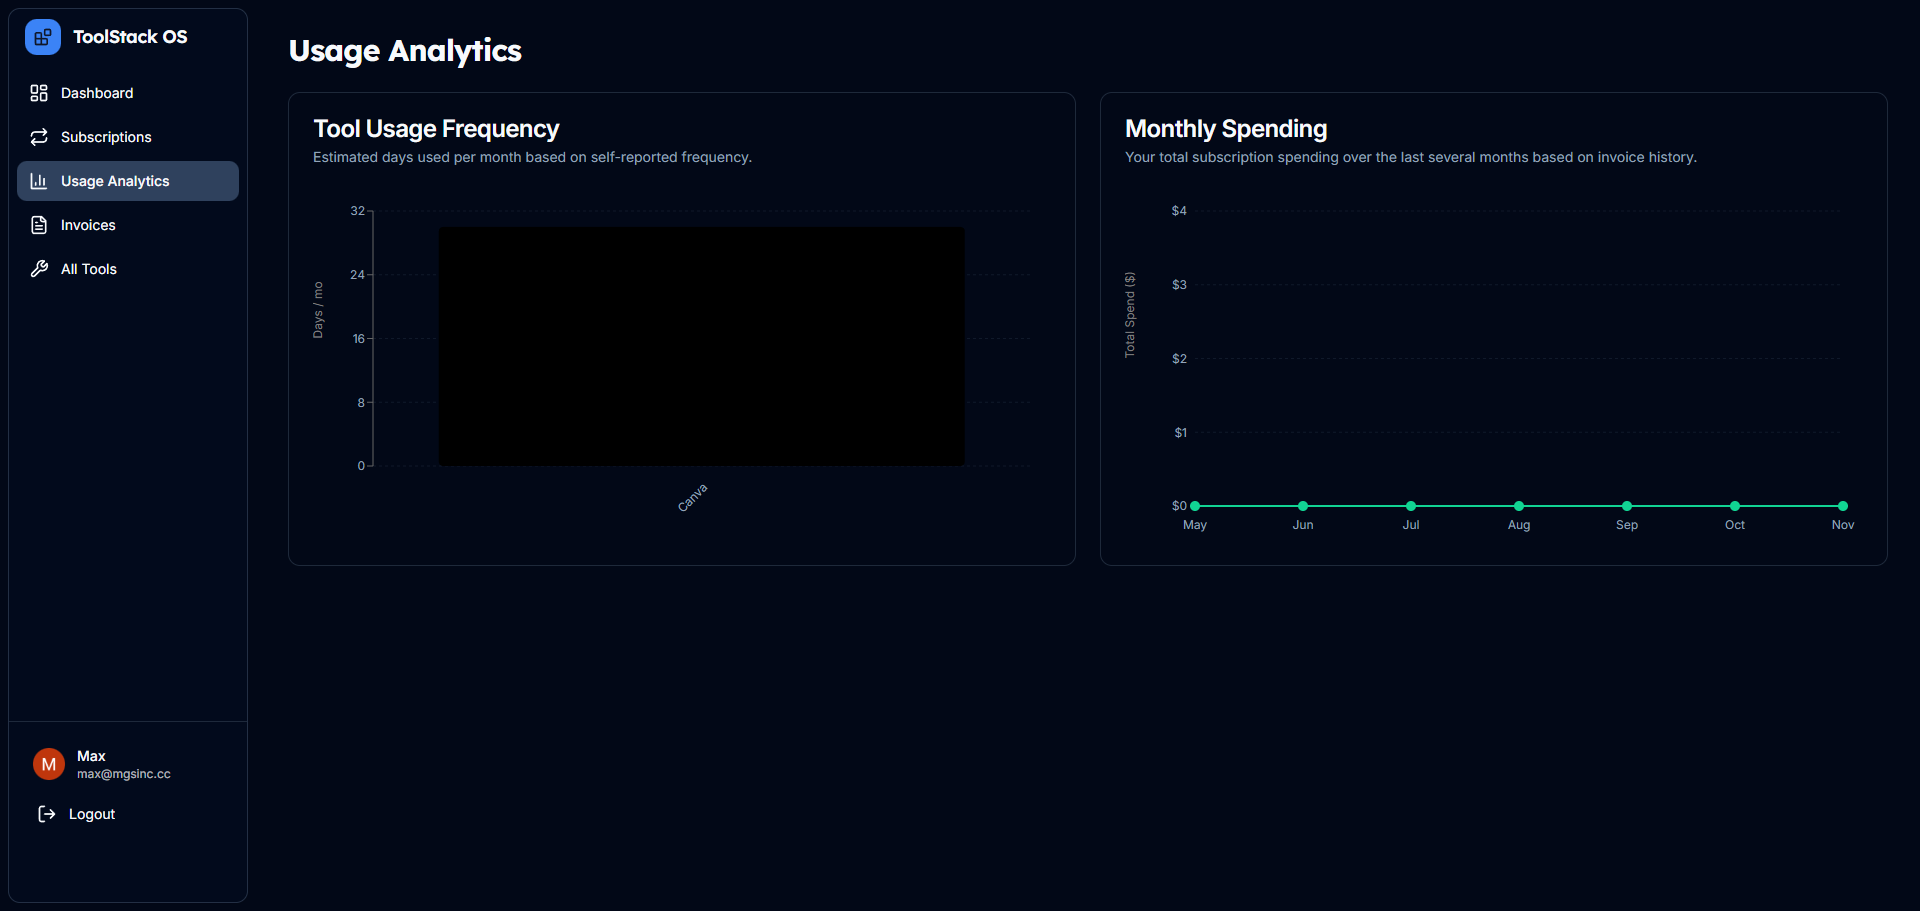Click the max@mgsinc.cc email text
Screen dimensions: 1920x911
coord(124,774)
